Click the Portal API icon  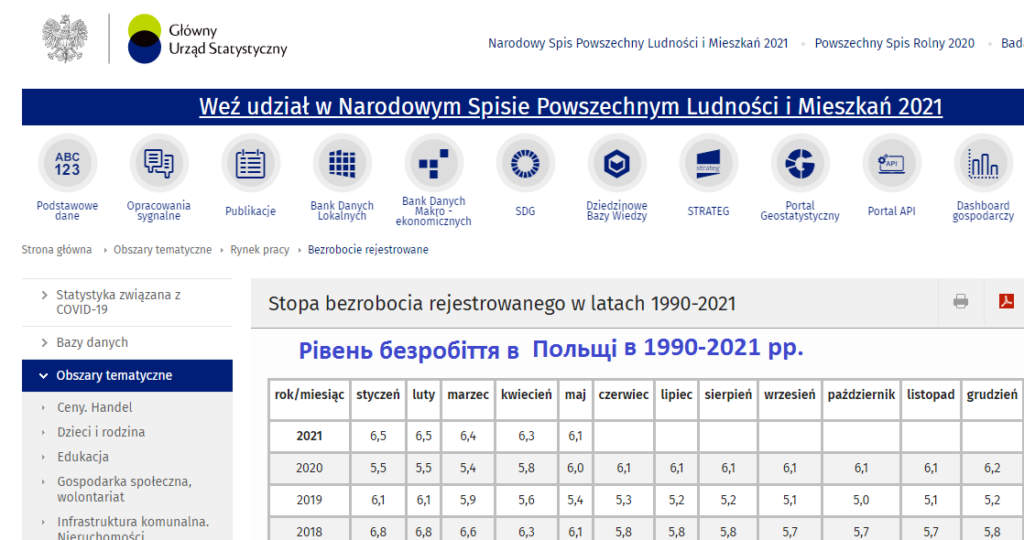tap(891, 163)
